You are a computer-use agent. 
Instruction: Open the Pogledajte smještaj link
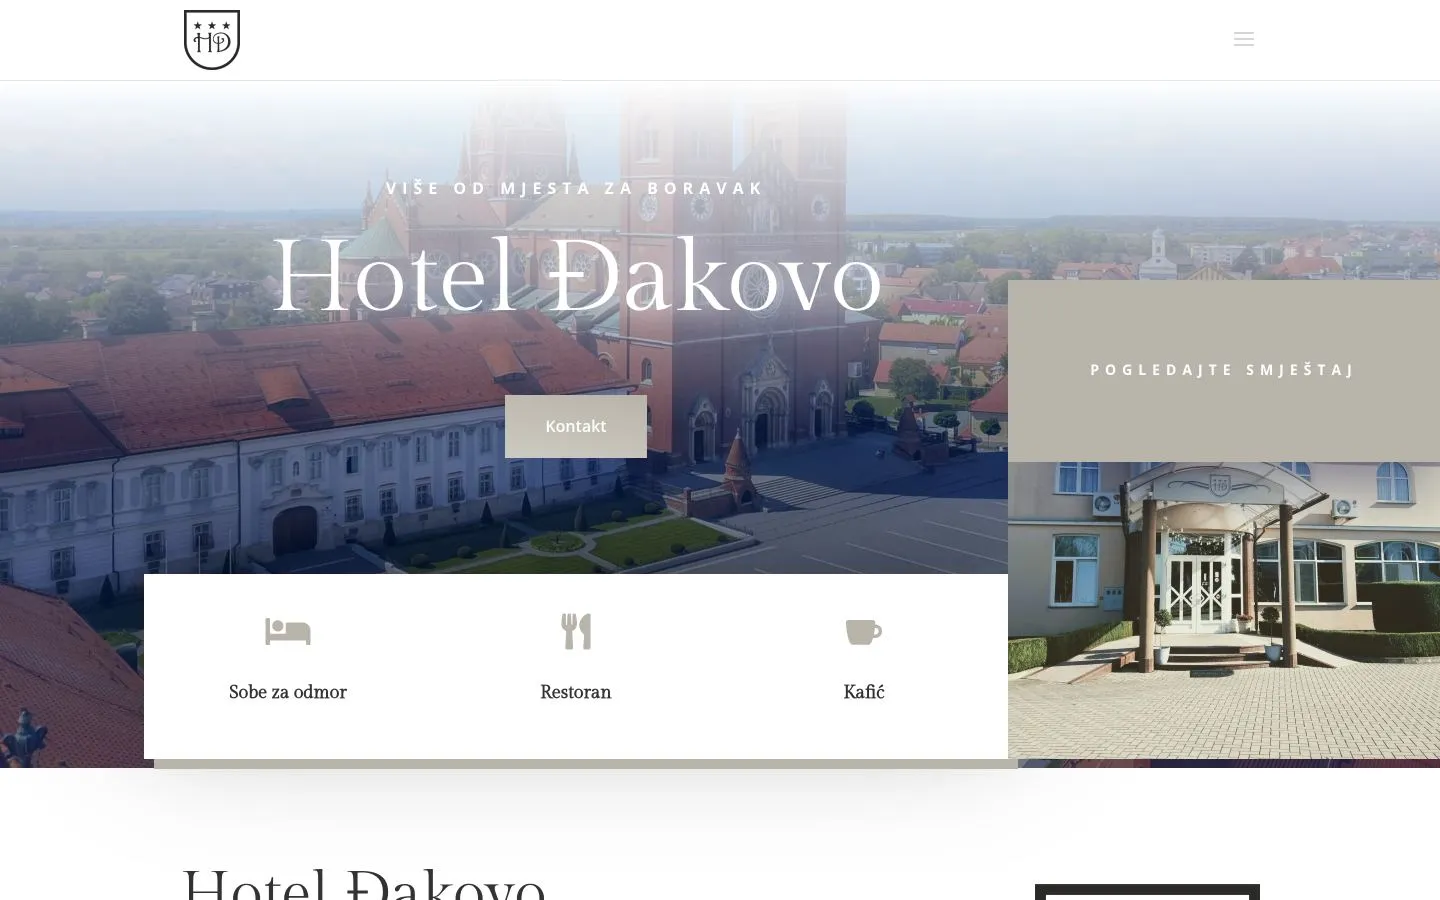click(1223, 370)
